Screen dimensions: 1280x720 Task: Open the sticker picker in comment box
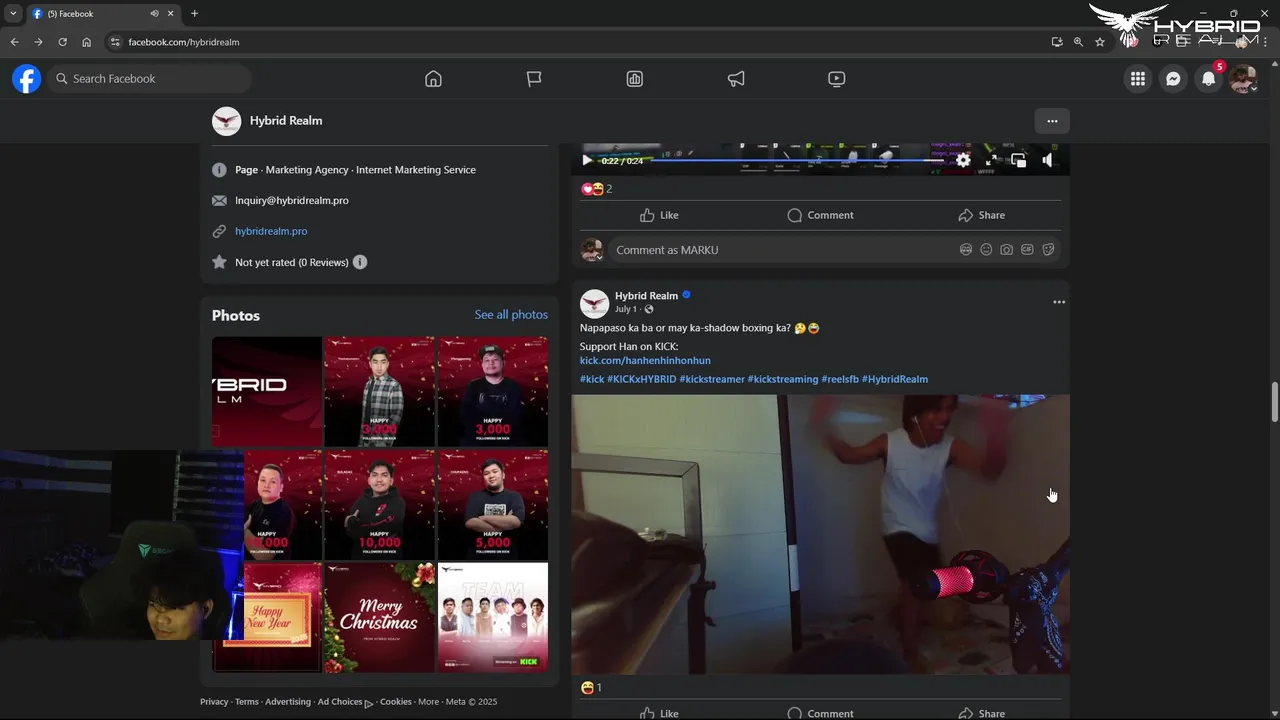(1048, 250)
